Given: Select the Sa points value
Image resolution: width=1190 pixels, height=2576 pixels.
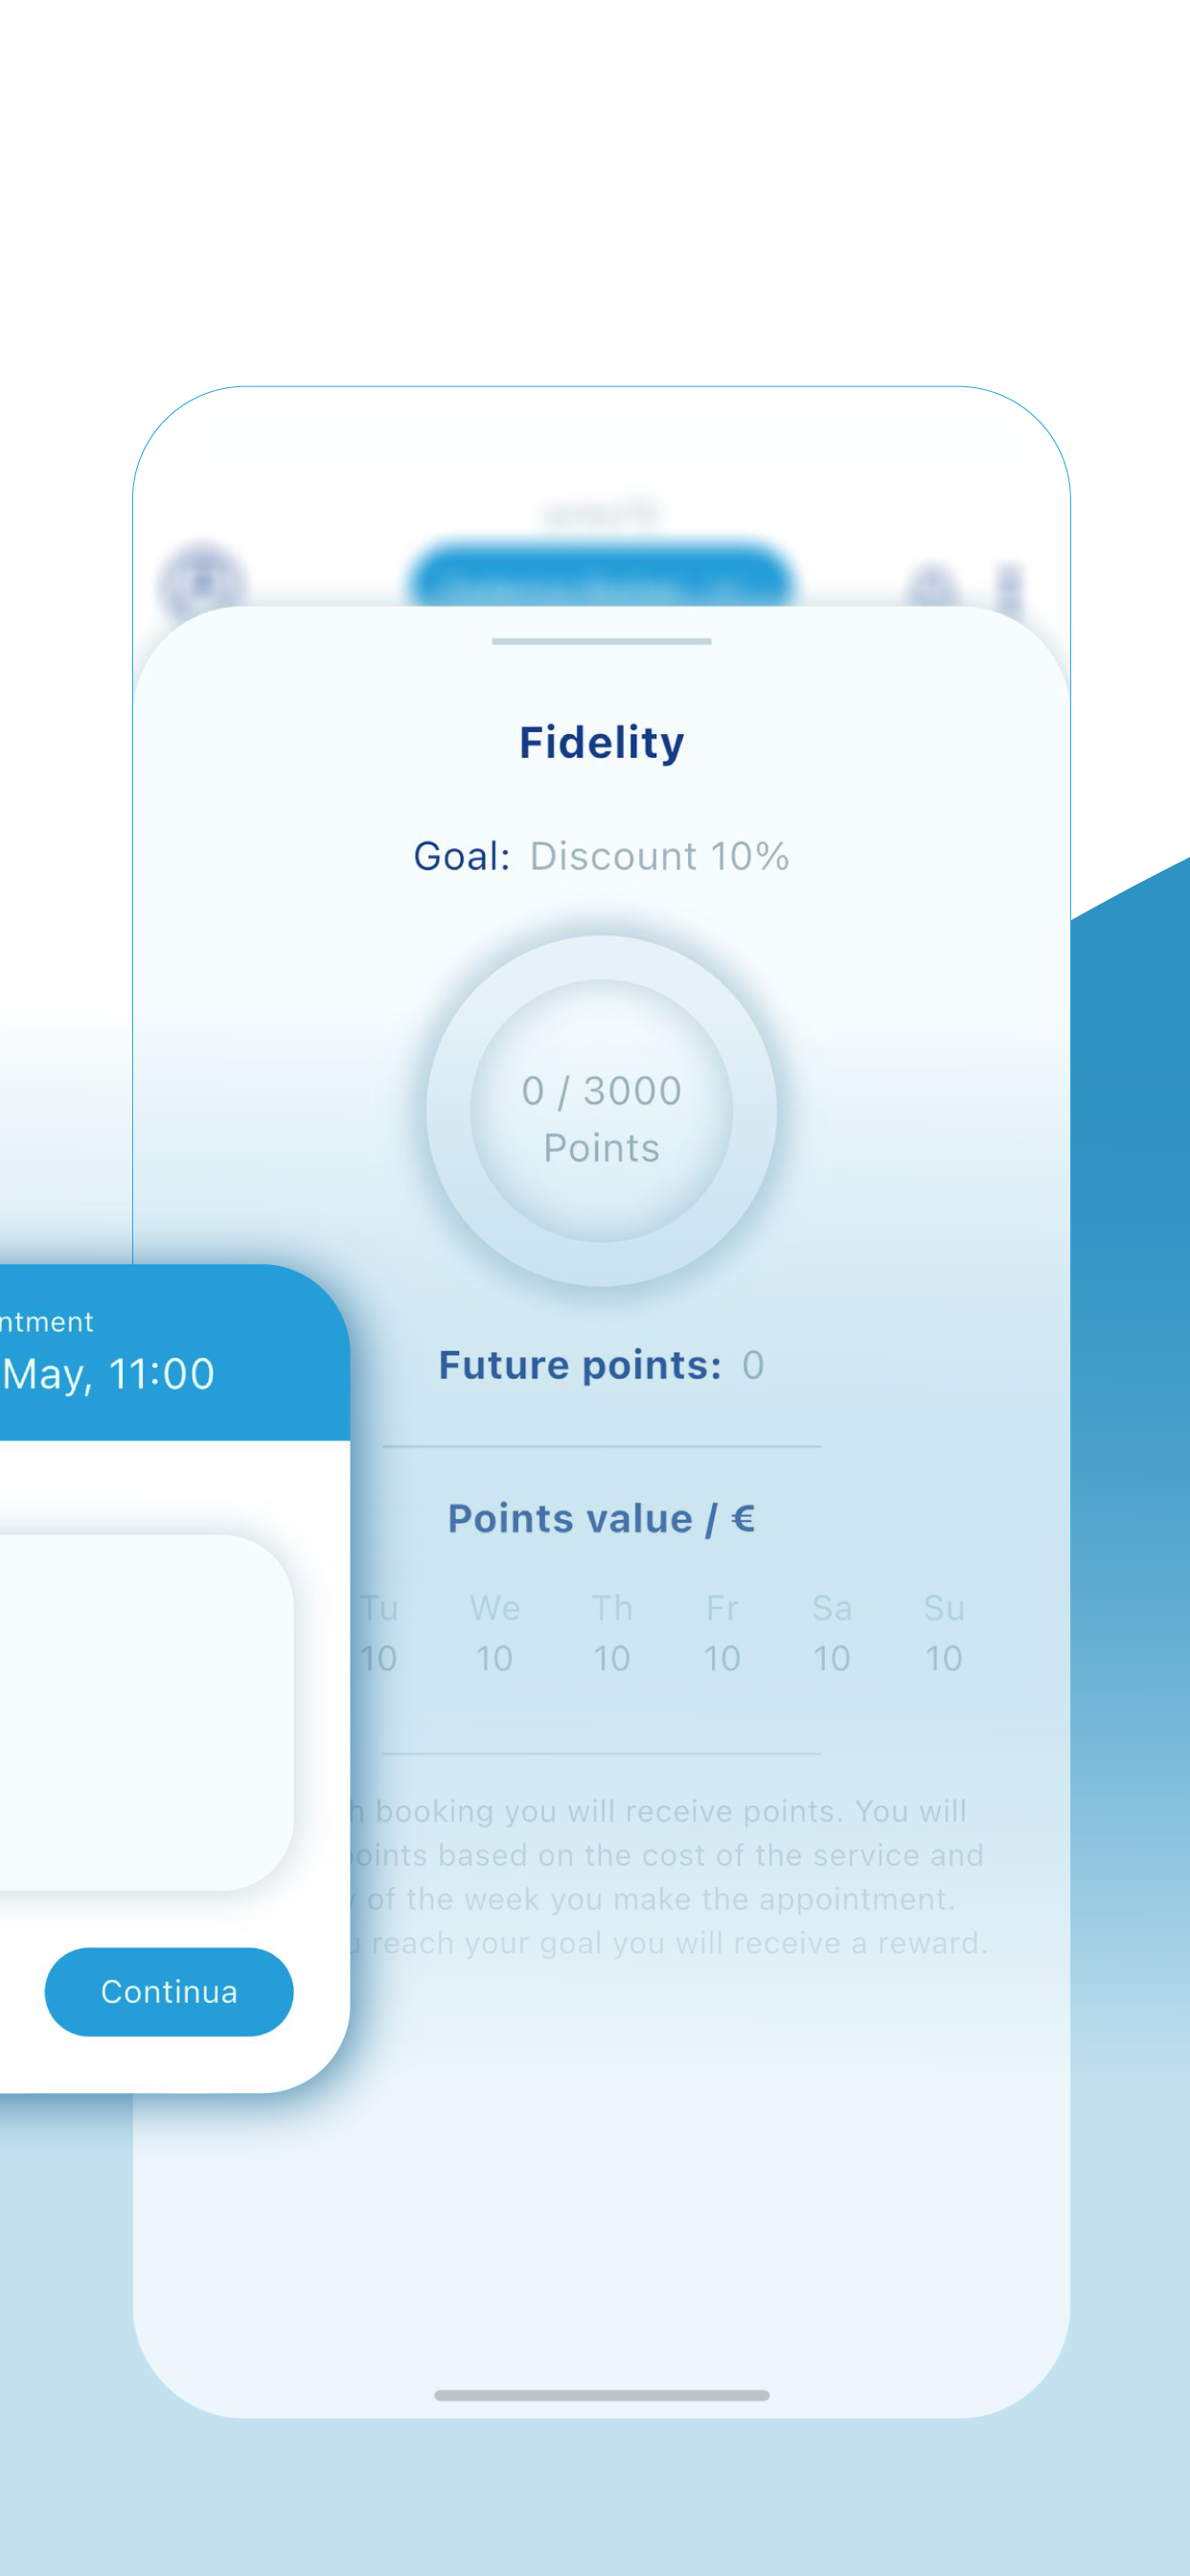Looking at the screenshot, I should pos(831,1658).
